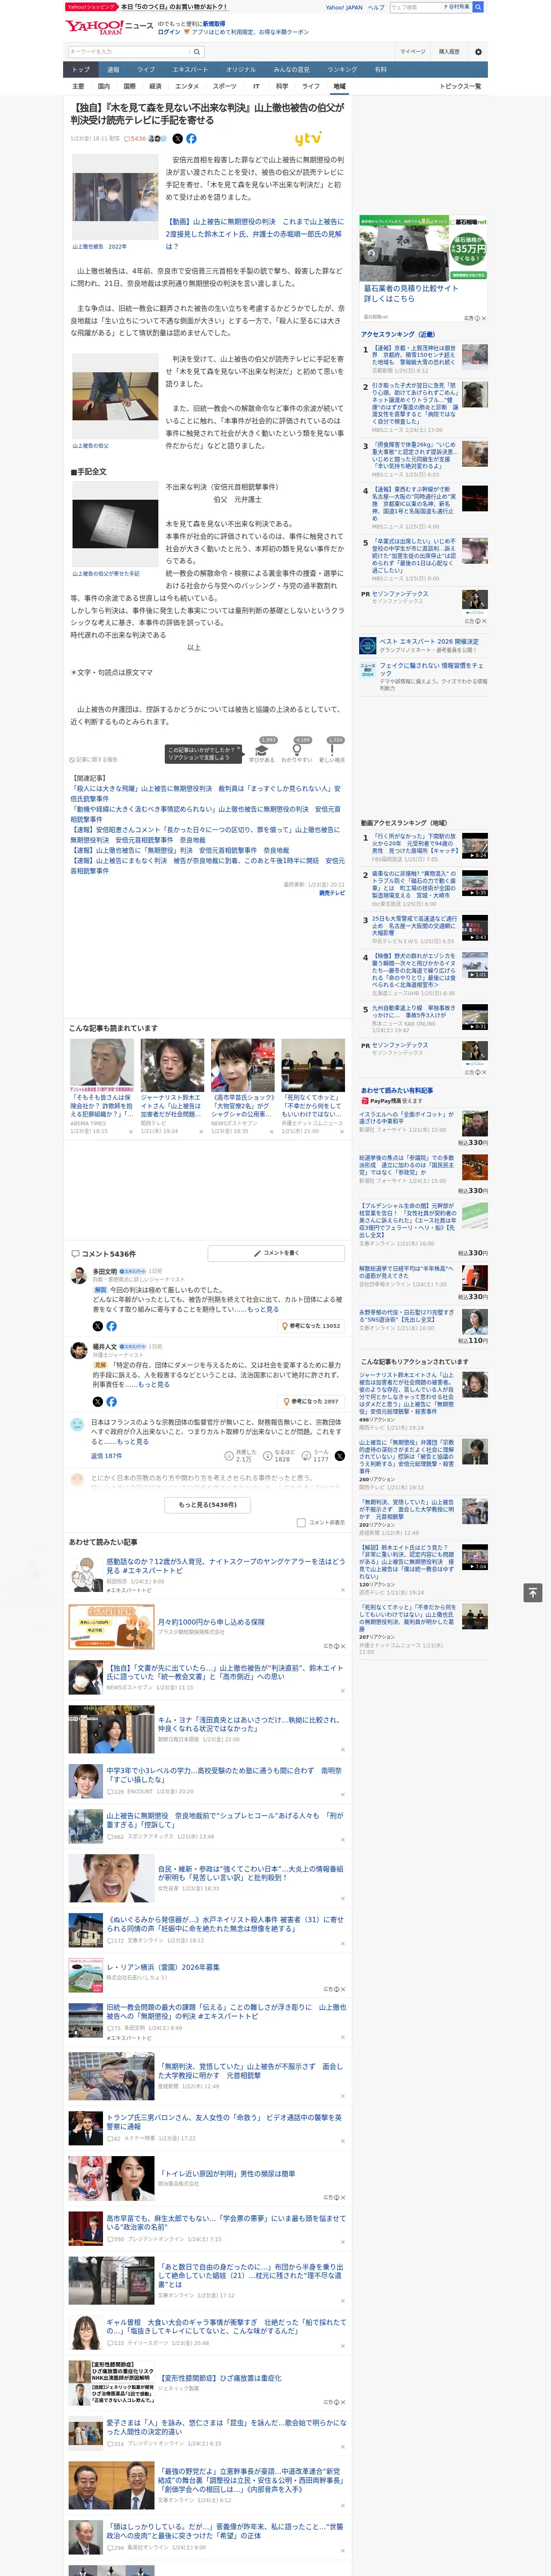Screen dimensions: 551x2576
Task: Click the back-to-top arrow button
Action: [x=533, y=1592]
